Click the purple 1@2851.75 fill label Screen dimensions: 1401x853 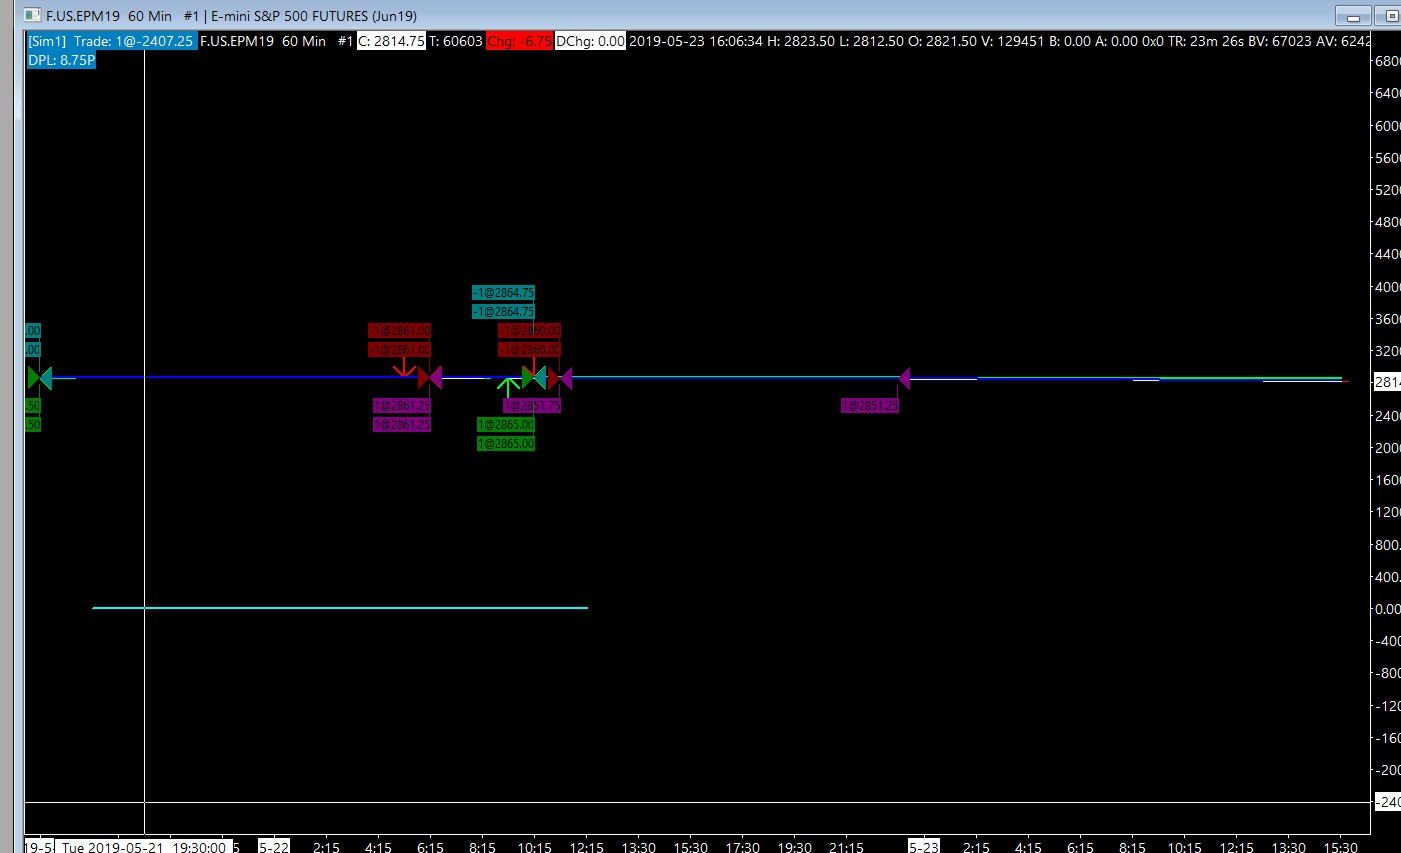point(532,405)
